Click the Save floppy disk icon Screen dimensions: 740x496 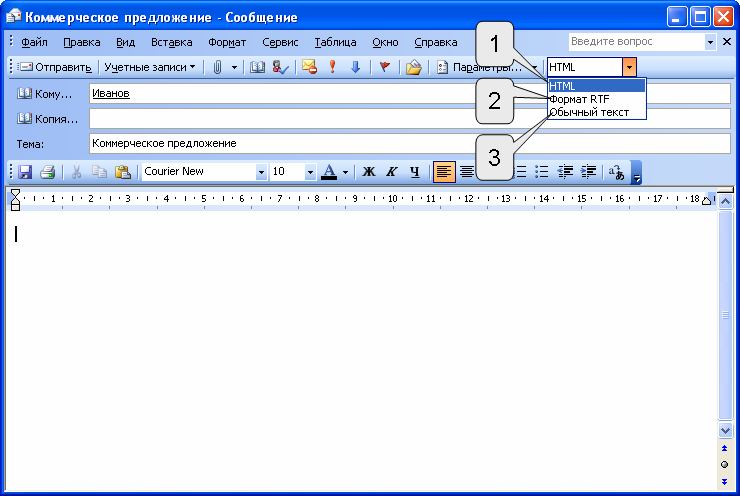click(25, 172)
